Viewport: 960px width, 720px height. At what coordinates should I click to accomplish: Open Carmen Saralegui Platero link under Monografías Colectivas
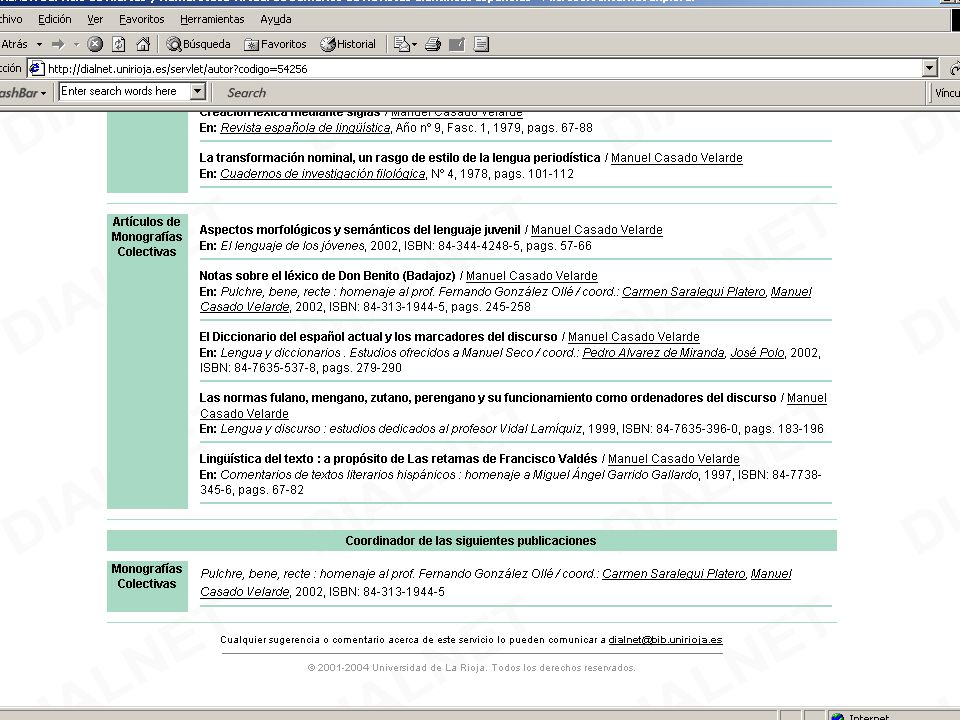point(673,574)
